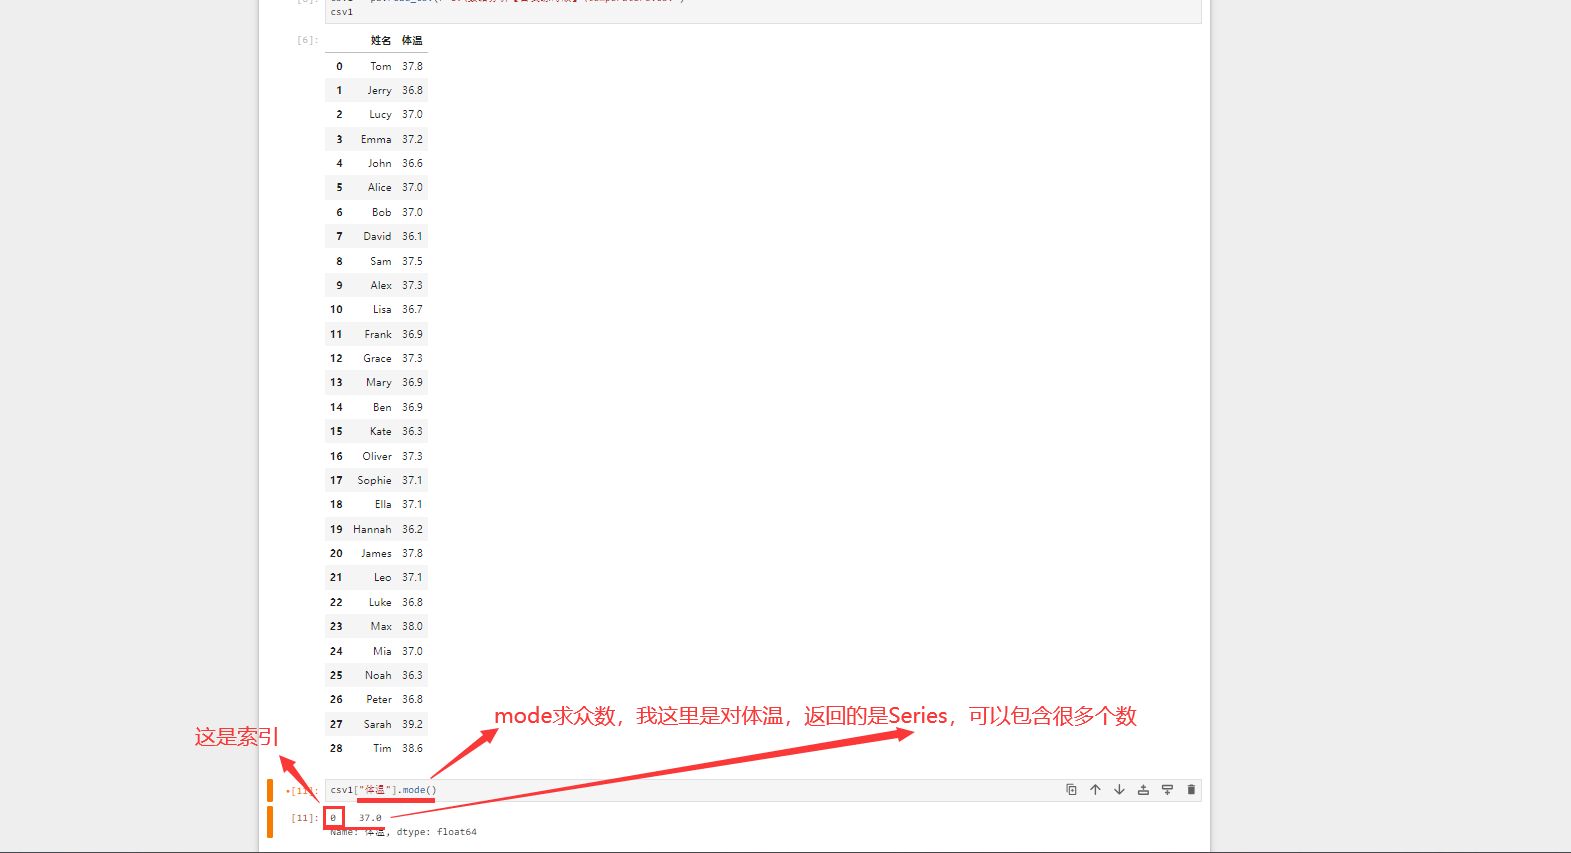Select the name Noah
The height and width of the screenshot is (853, 1571).
[x=378, y=675]
